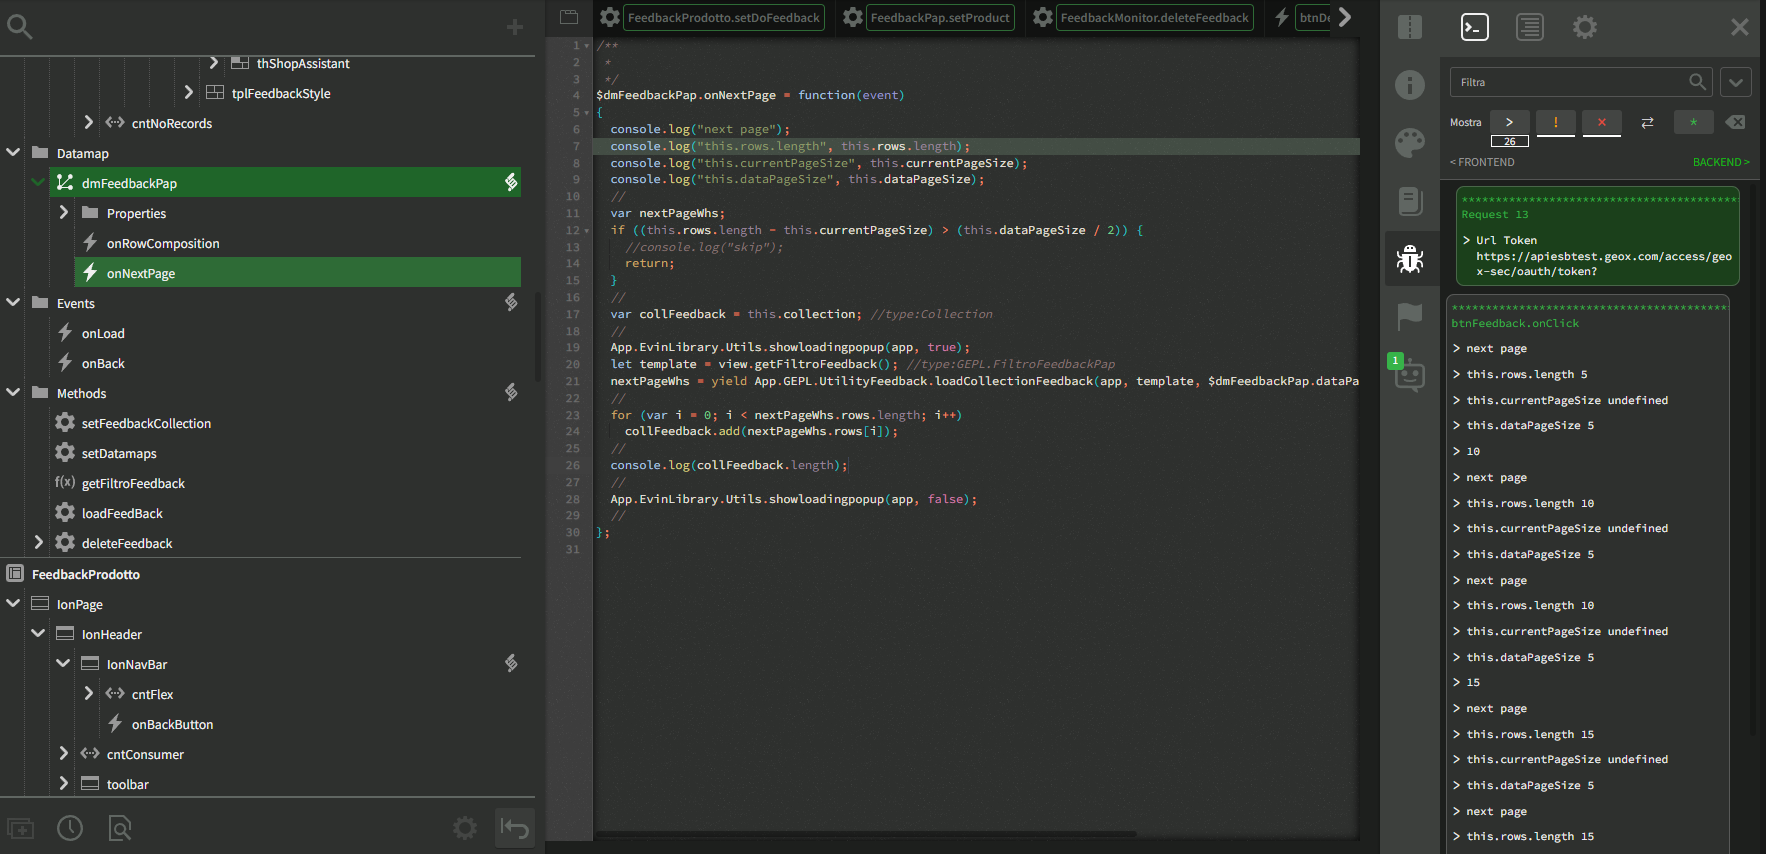
Task: Open the documentation book icon in sidebar
Action: click(x=1410, y=201)
